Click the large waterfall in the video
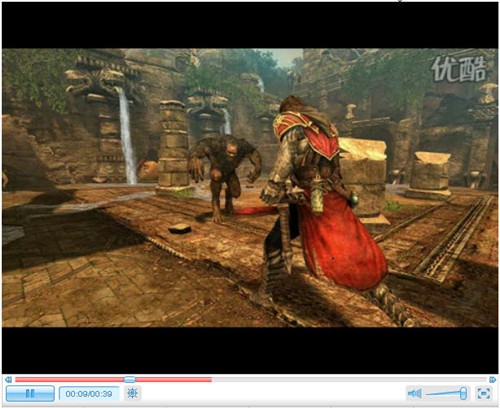500x408 pixels. (127, 135)
